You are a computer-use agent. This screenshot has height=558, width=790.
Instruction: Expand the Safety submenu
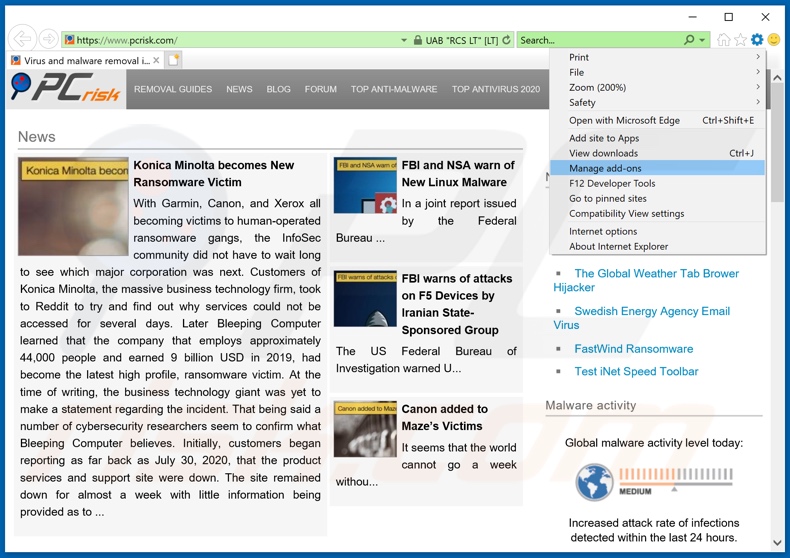coord(657,102)
